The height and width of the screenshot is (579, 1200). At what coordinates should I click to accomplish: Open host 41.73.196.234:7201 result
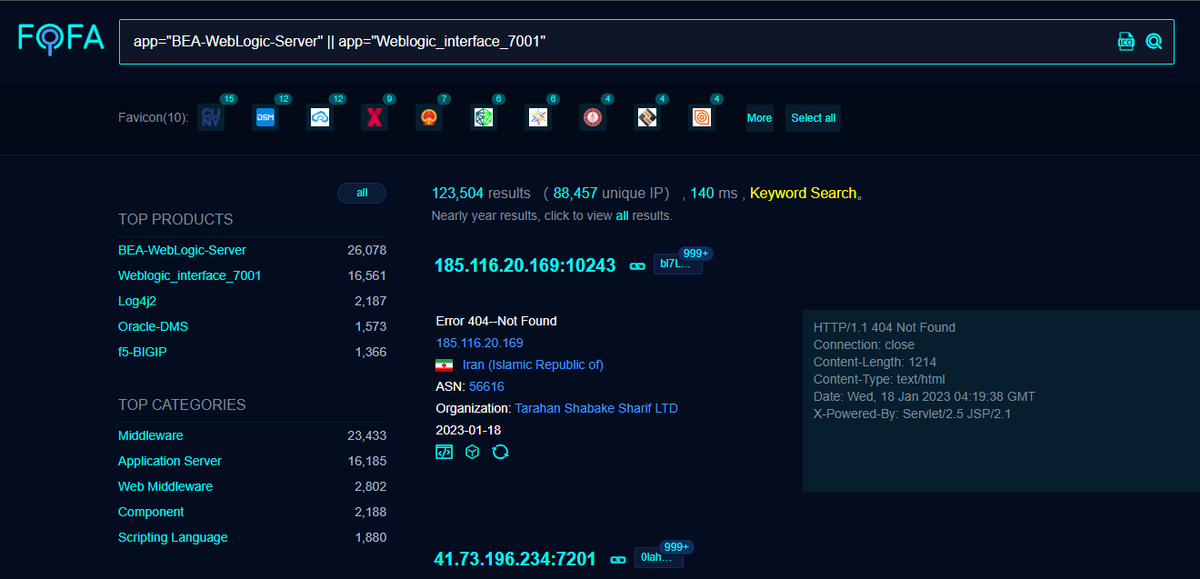click(515, 559)
